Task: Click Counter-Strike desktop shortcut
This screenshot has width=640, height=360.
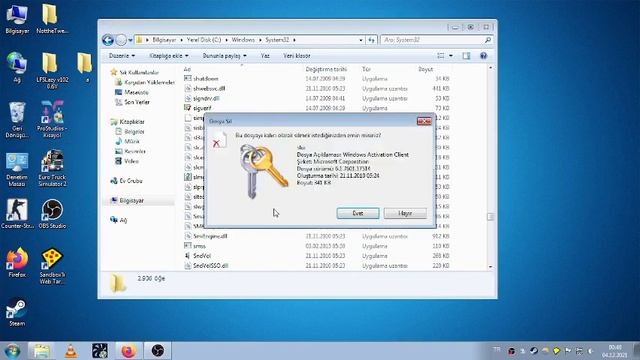Action: click(x=17, y=213)
